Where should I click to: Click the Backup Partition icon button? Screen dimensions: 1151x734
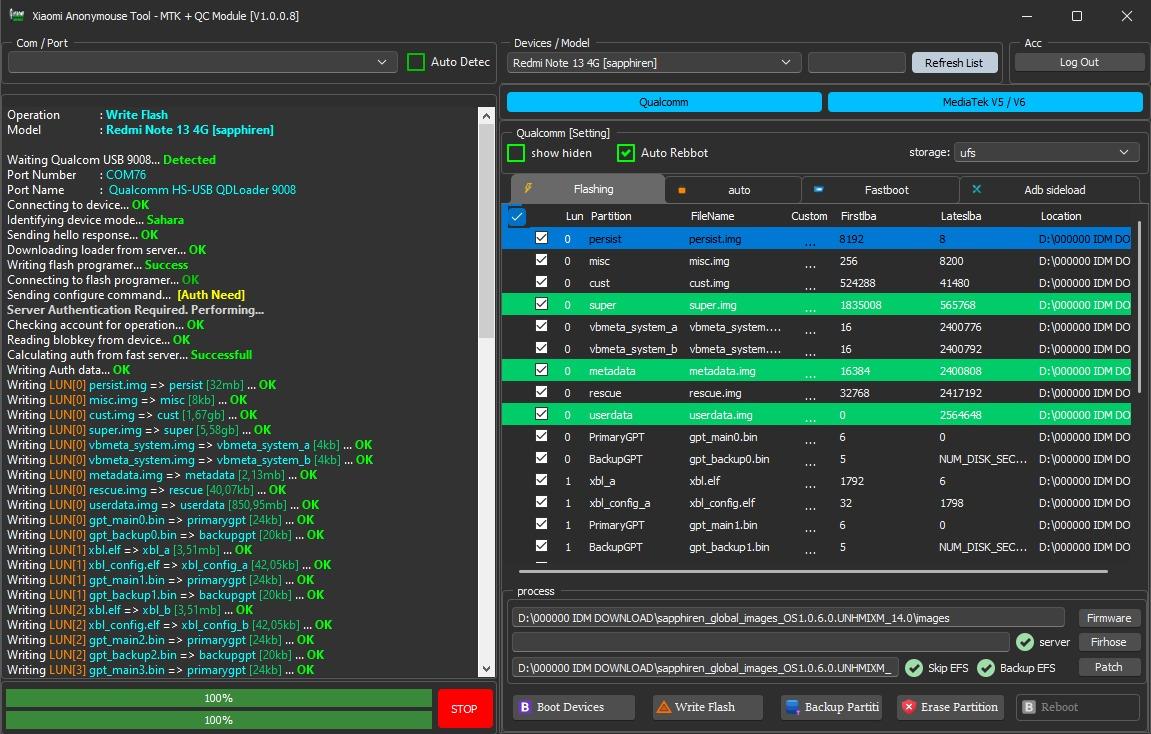coord(792,707)
